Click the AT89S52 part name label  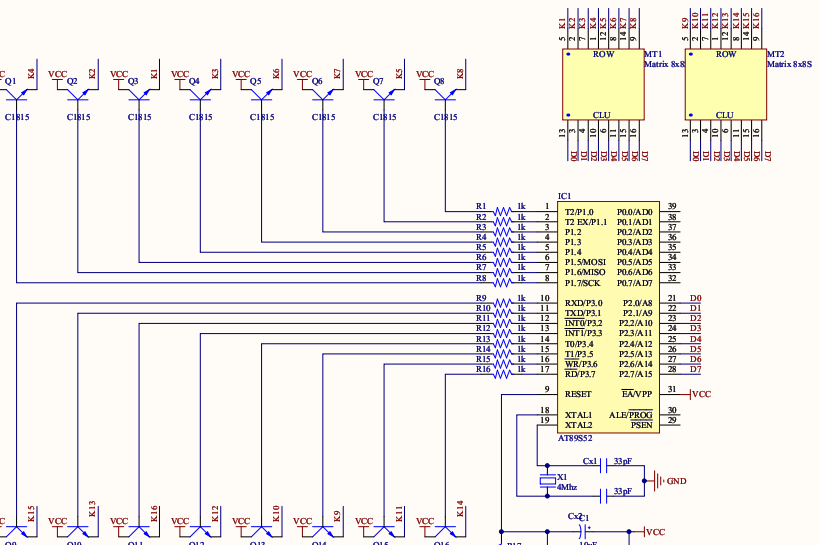[x=575, y=438]
